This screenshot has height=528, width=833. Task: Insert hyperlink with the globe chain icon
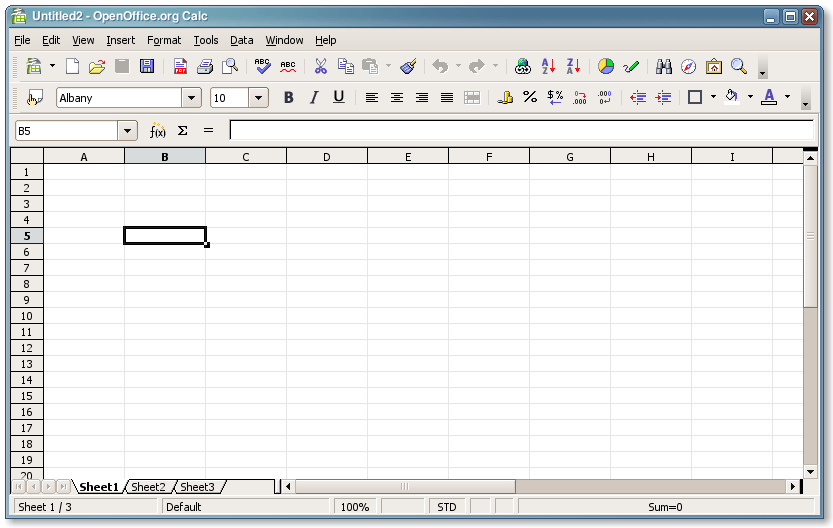pos(523,66)
